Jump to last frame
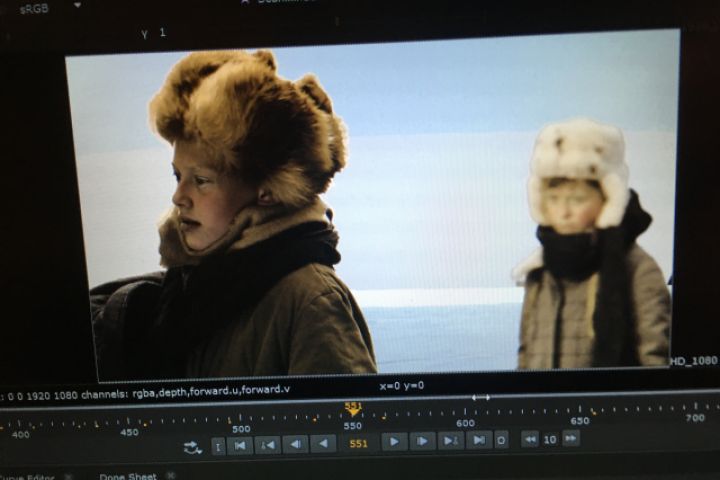This screenshot has height=480, width=720. [478, 440]
